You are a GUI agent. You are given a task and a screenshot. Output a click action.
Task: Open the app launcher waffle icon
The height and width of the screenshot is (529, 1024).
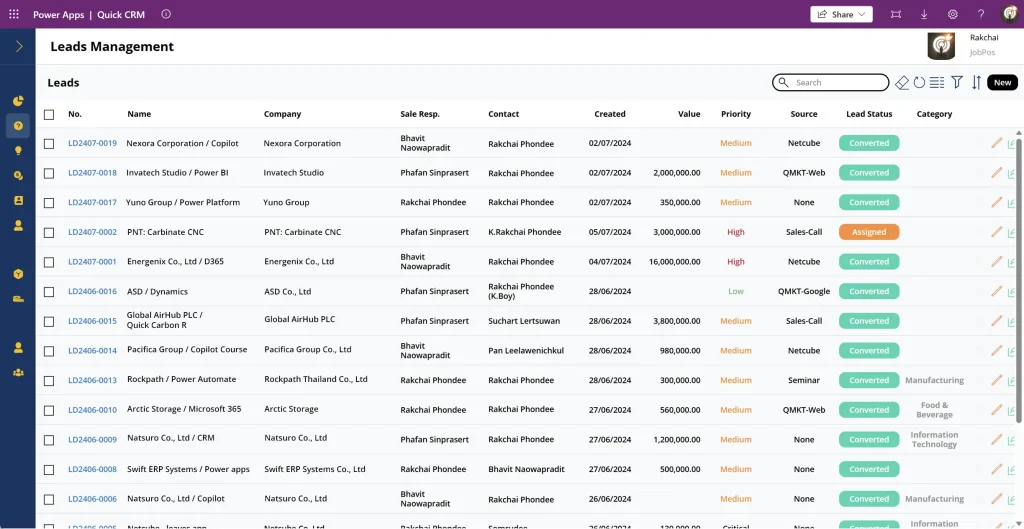pos(14,14)
